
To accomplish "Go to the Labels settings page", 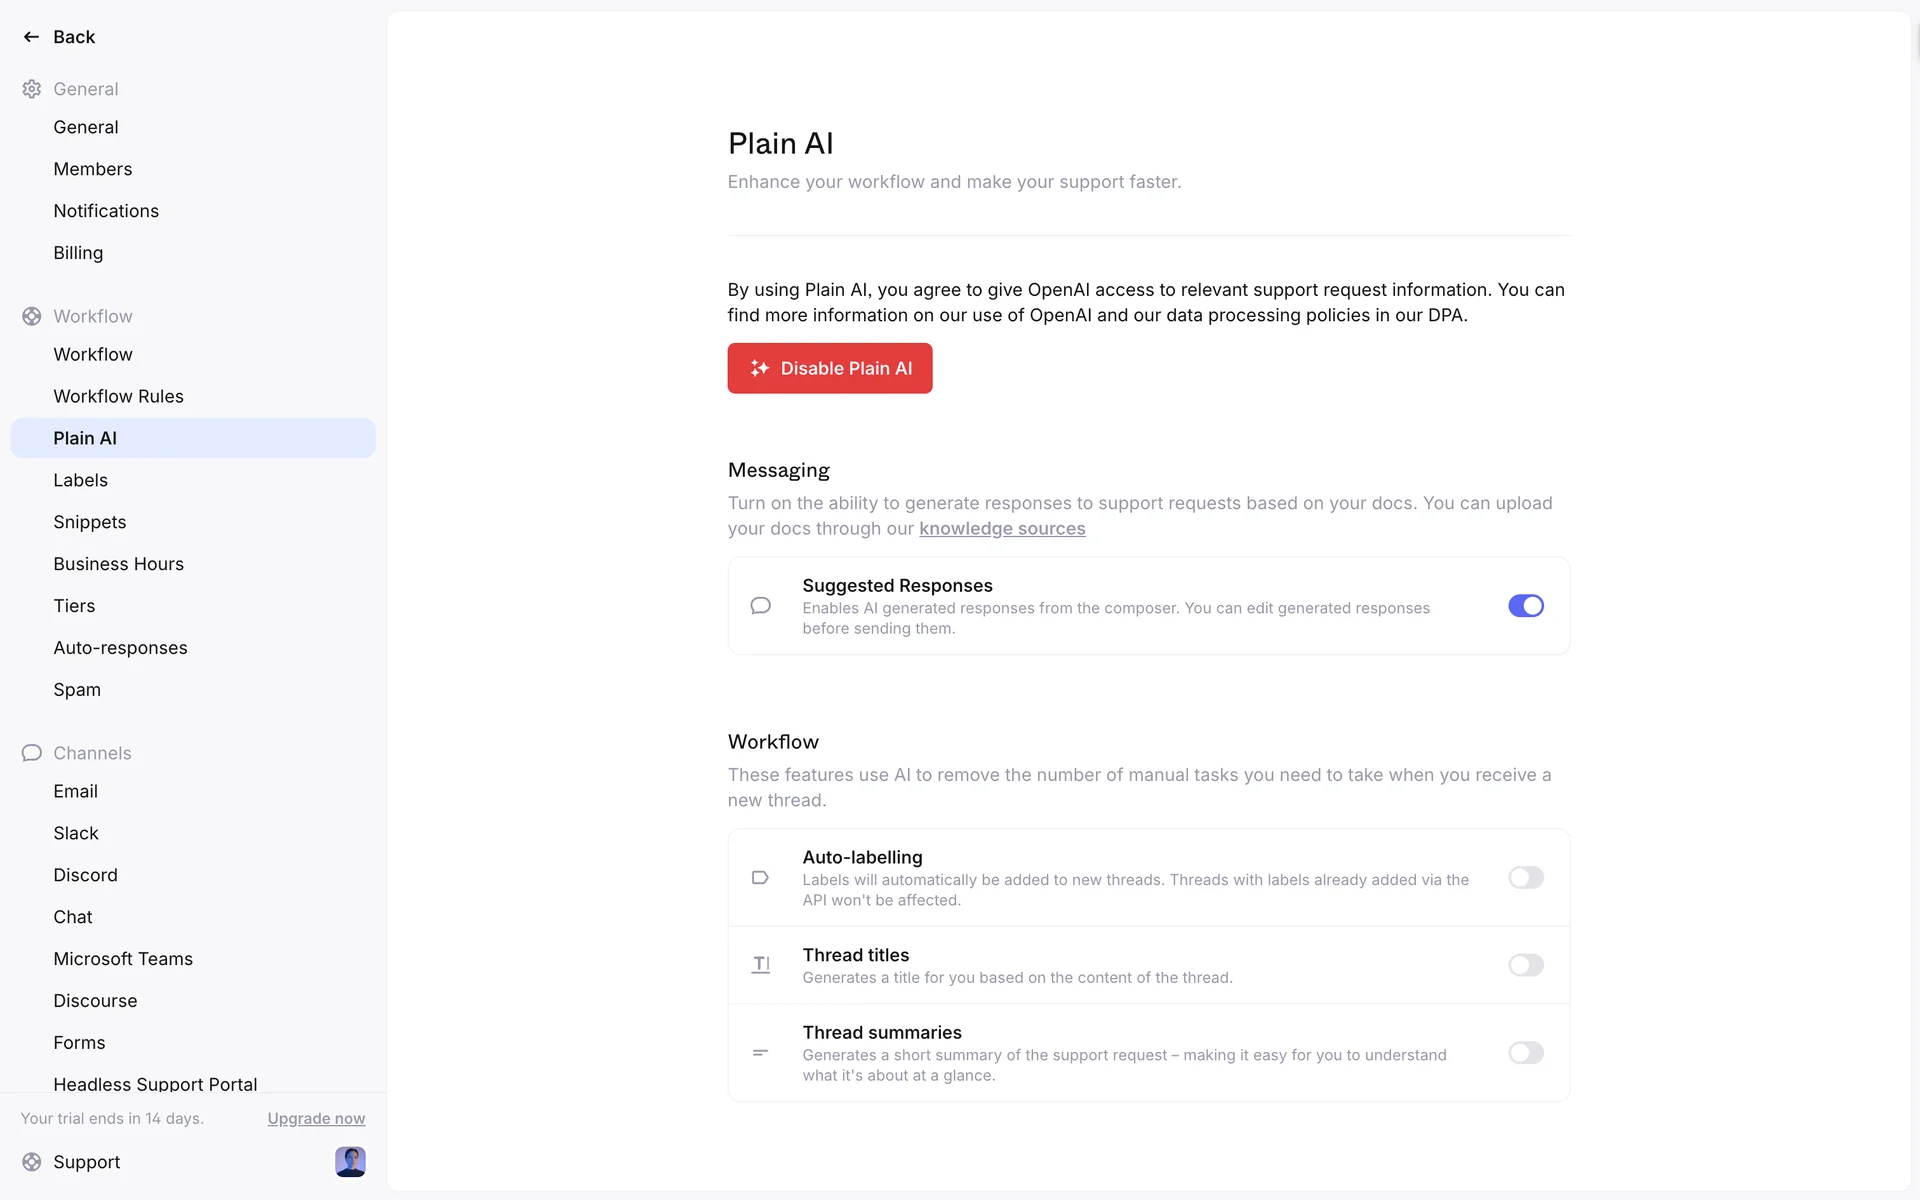I will (x=81, y=480).
